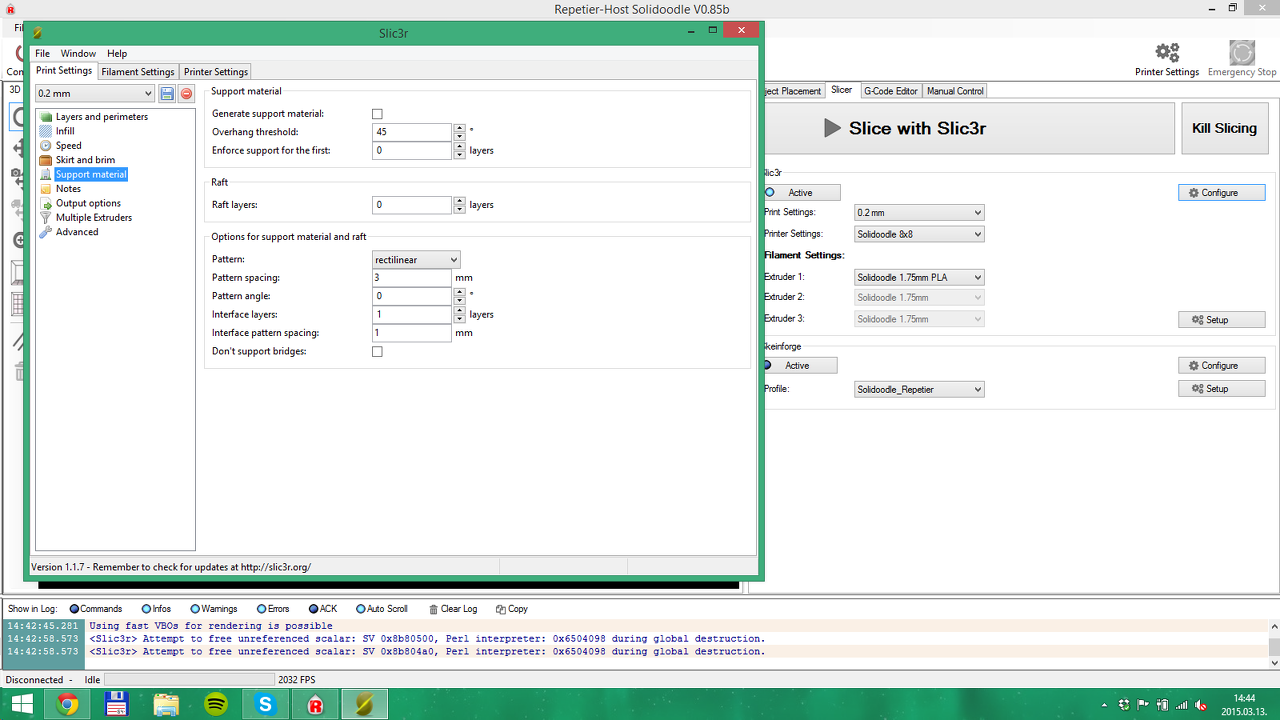Click Setup button for Slic3r

(1221, 320)
